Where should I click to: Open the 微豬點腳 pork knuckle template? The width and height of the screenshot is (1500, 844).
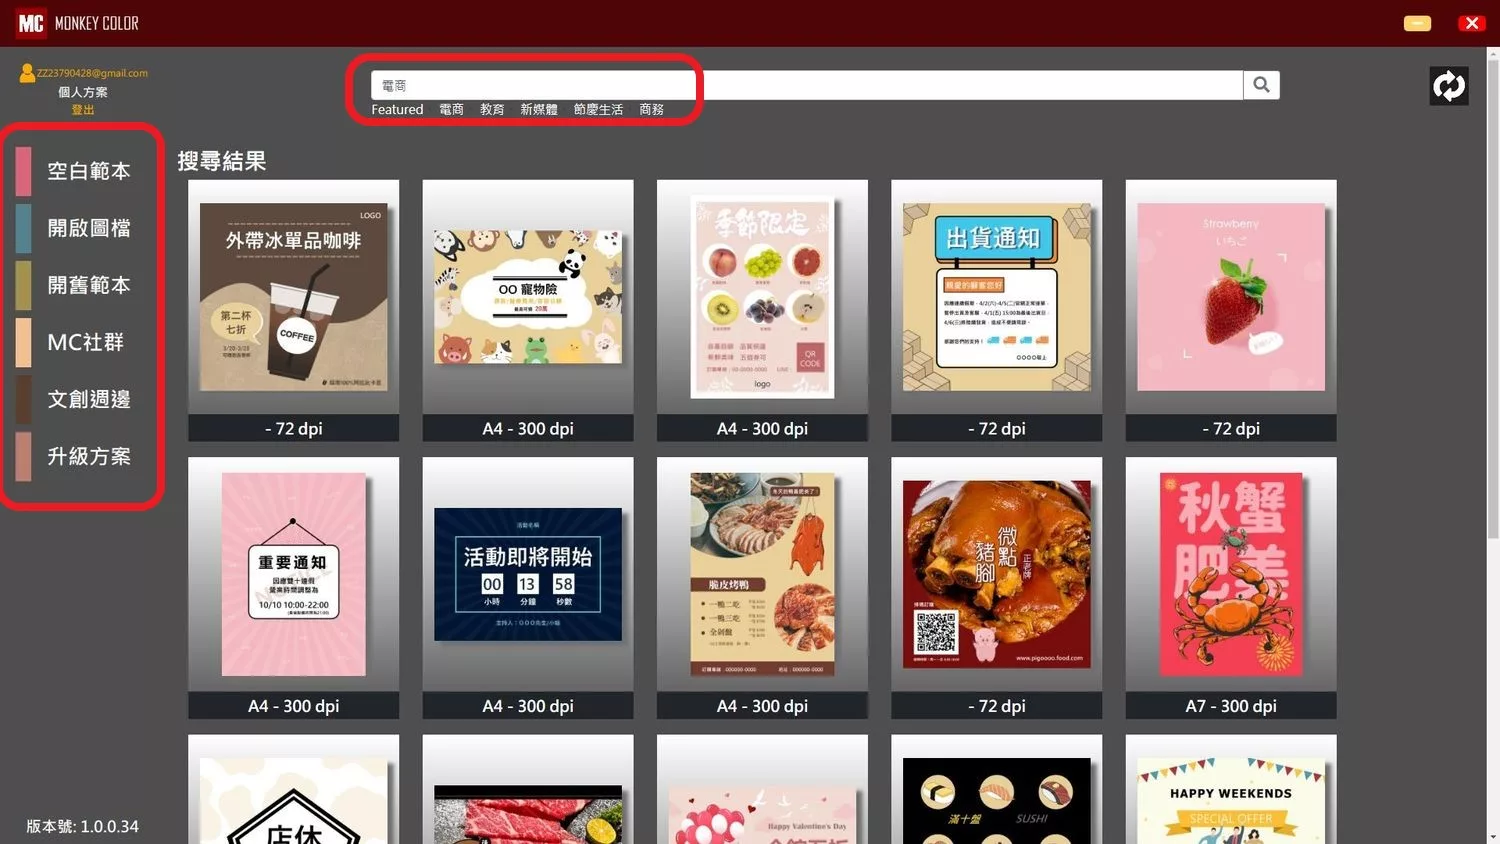coord(996,588)
